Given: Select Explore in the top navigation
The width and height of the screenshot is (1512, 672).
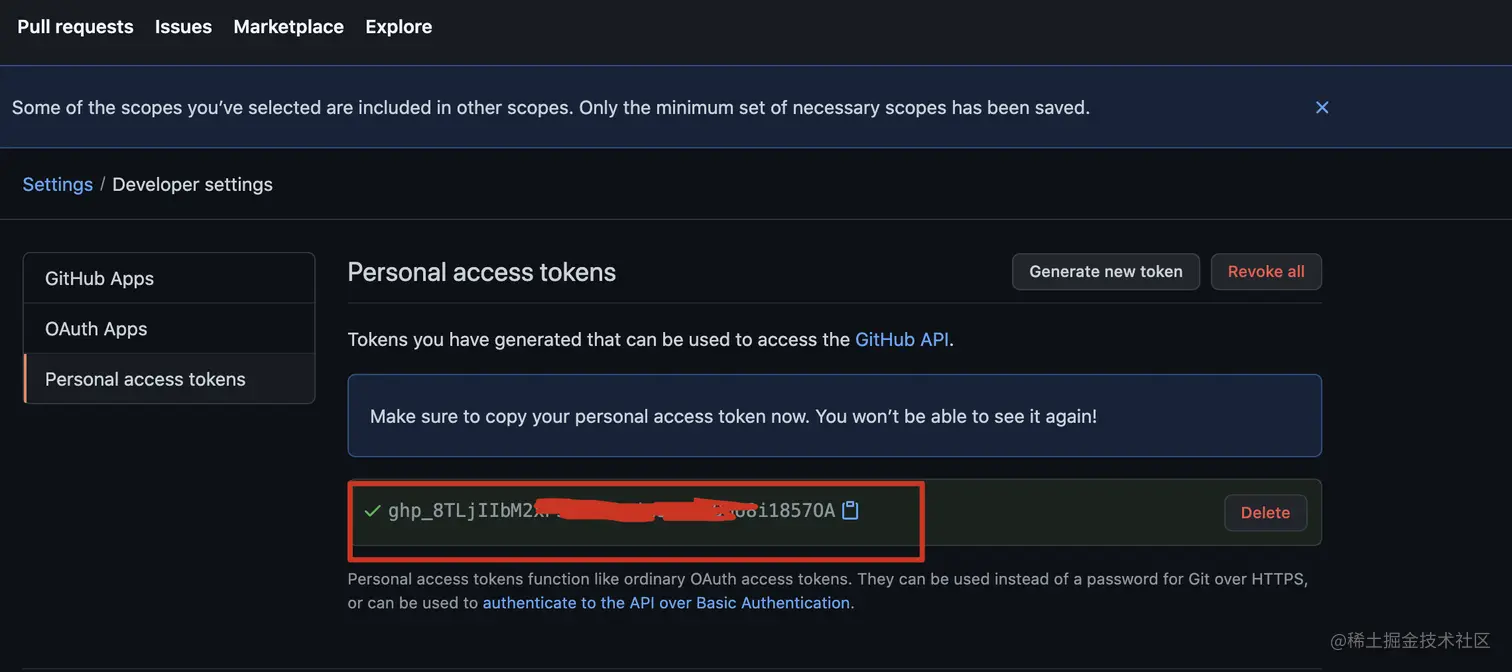Looking at the screenshot, I should pyautogui.click(x=399, y=27).
